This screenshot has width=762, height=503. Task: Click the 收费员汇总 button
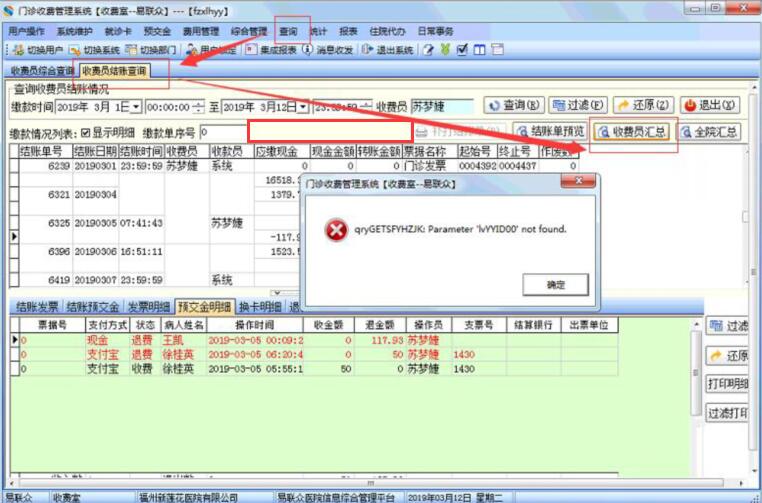[631, 132]
